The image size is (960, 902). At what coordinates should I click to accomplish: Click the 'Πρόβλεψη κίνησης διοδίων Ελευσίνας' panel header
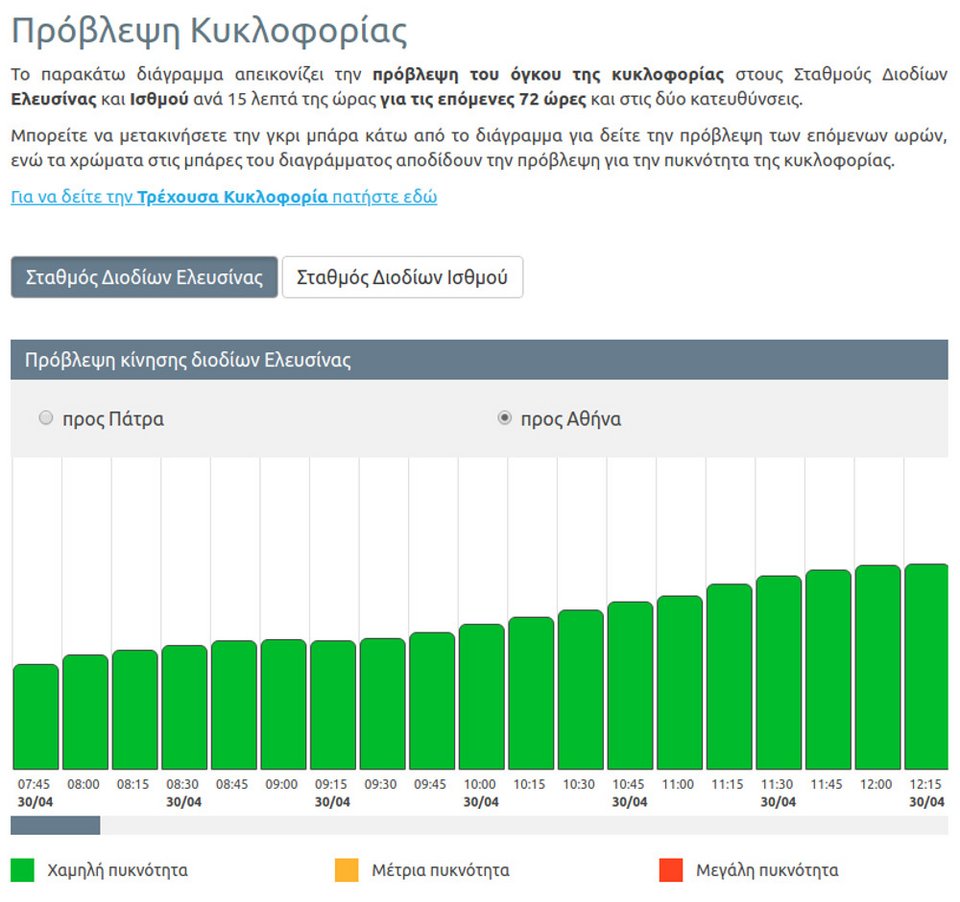[x=479, y=360]
